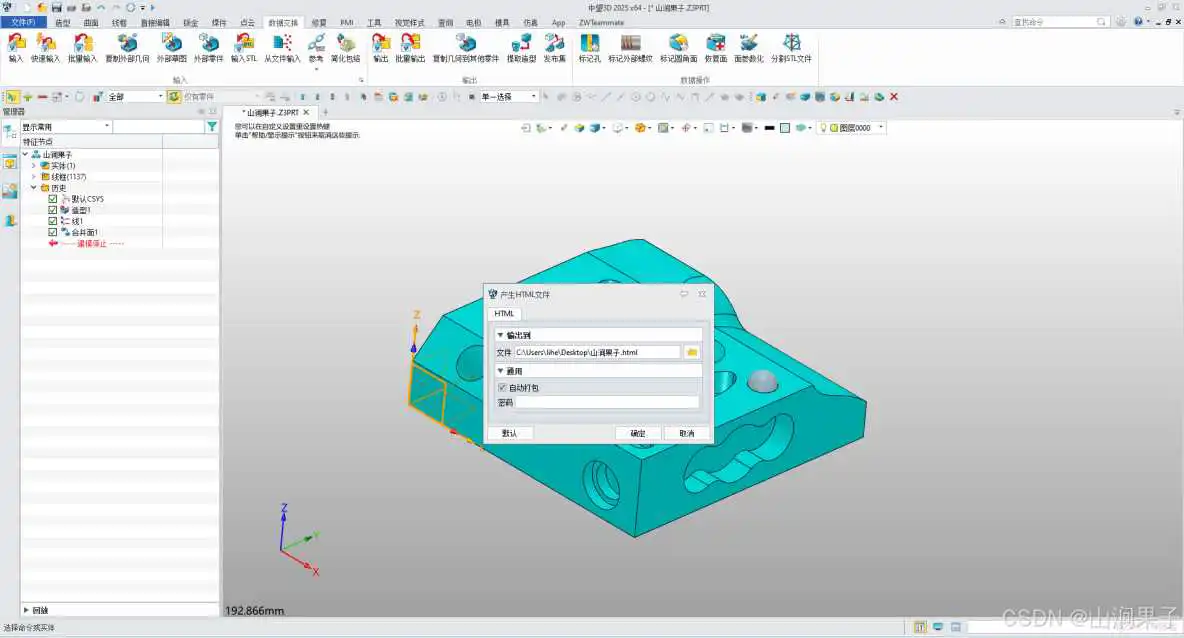Expand the 回放 panel at bottom left

click(26, 610)
